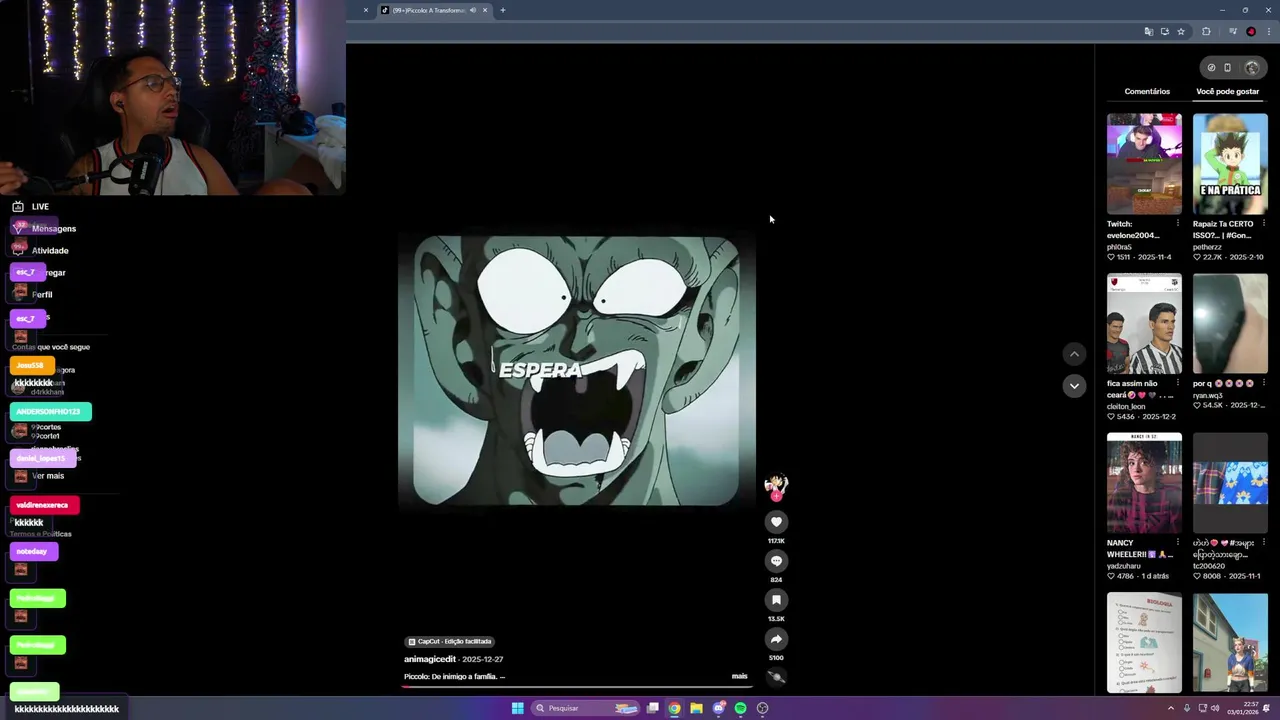Select the Piccolo TikTok browser tab

pos(428,10)
